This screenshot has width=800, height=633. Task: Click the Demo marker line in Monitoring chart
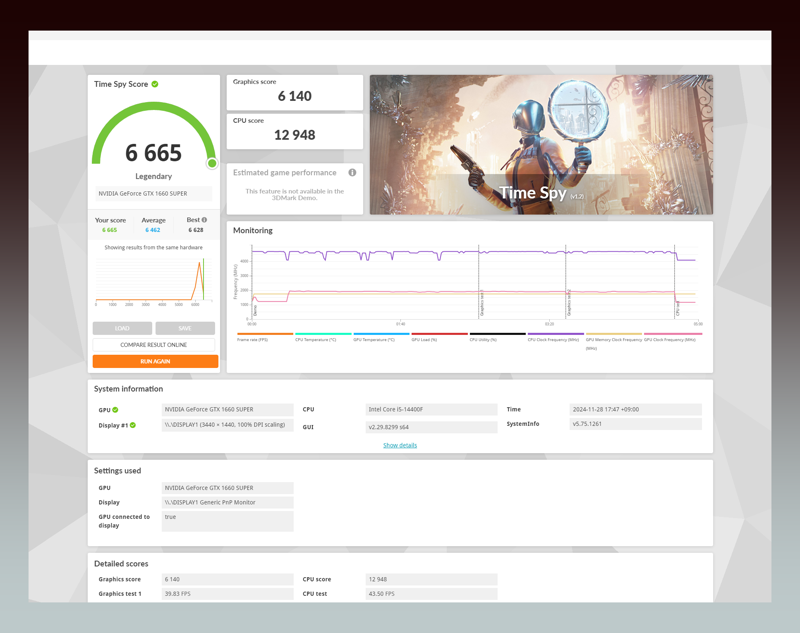252,282
